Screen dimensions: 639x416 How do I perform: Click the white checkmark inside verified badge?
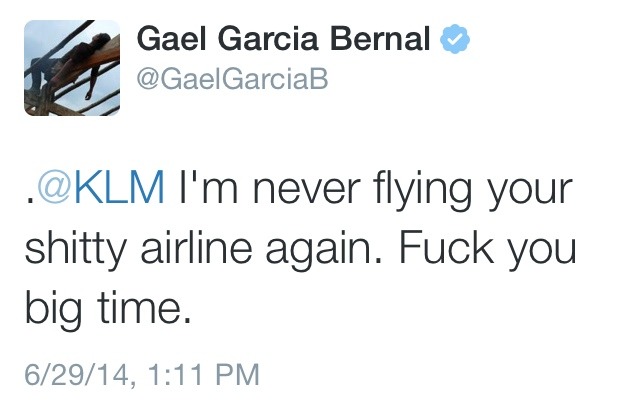pyautogui.click(x=455, y=41)
